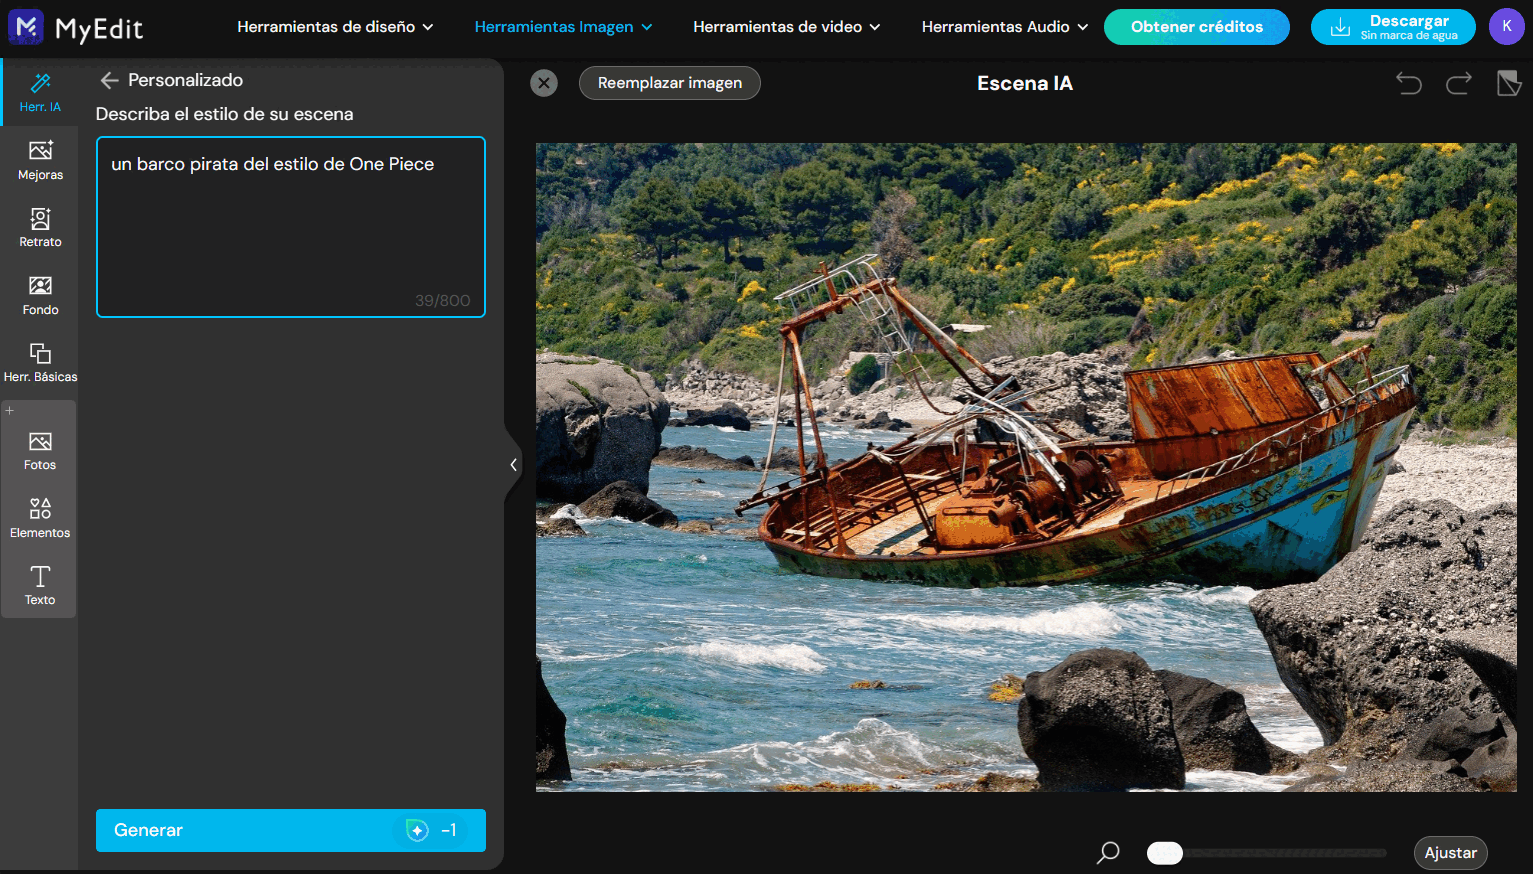Click the Ajustar fit button
Screen dimensions: 1533x874
[x=1450, y=853]
